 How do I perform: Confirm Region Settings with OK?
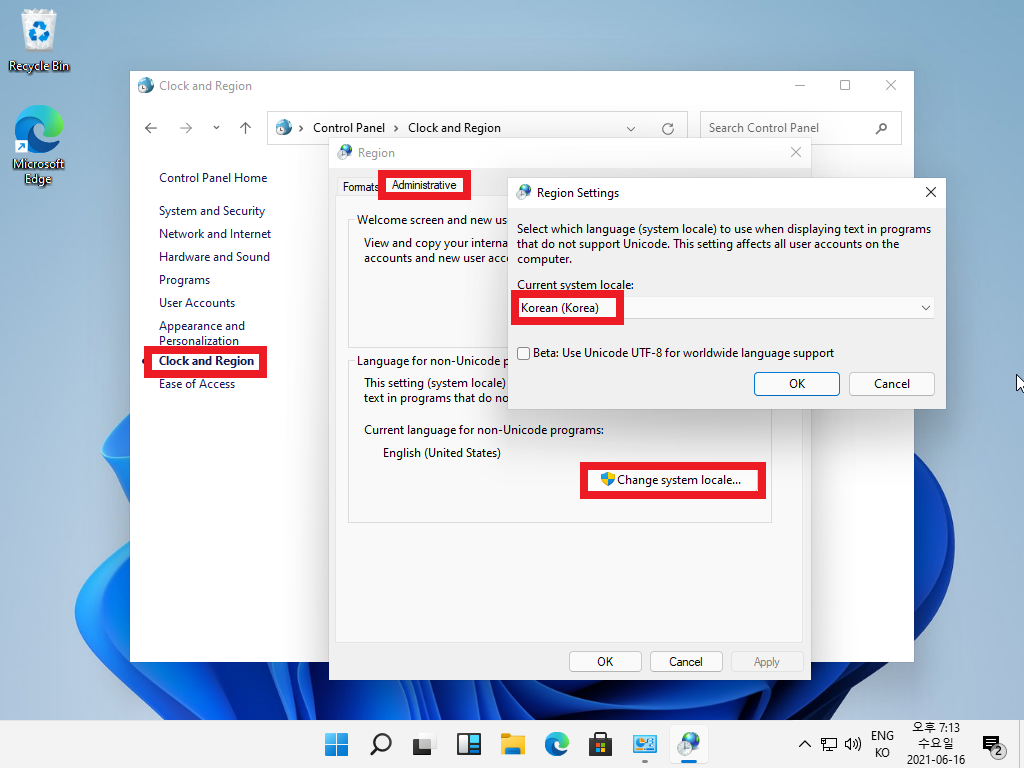pos(797,384)
